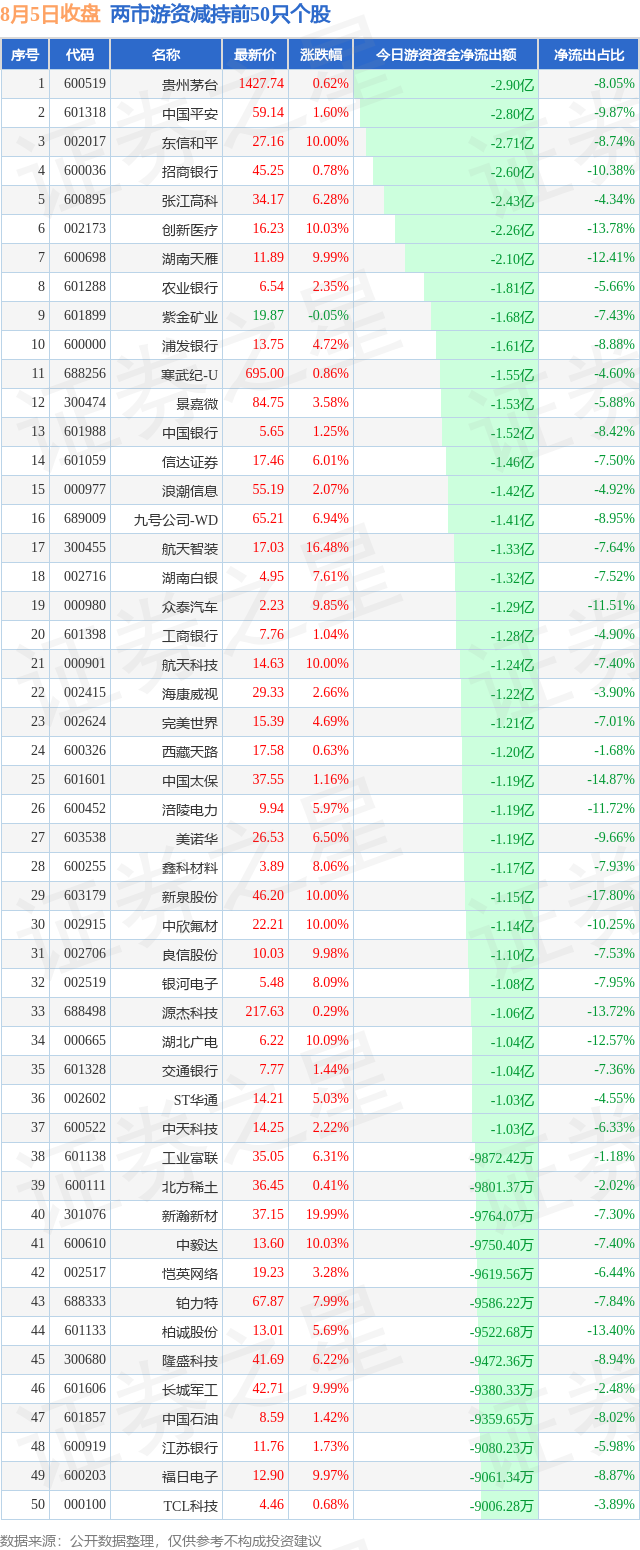Click the -1.68% ratio of 西藏天路

pos(614,751)
